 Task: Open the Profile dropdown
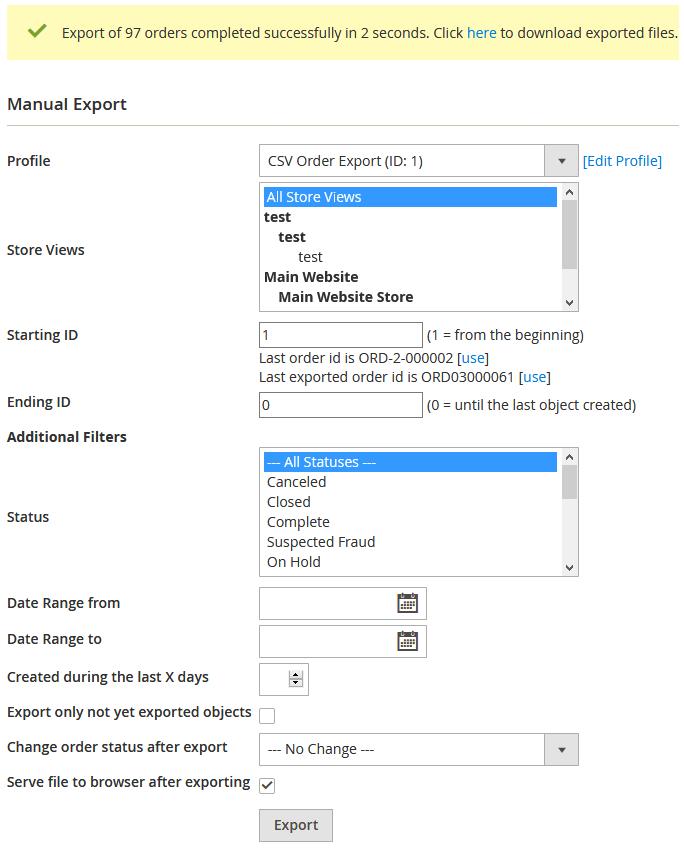419,161
